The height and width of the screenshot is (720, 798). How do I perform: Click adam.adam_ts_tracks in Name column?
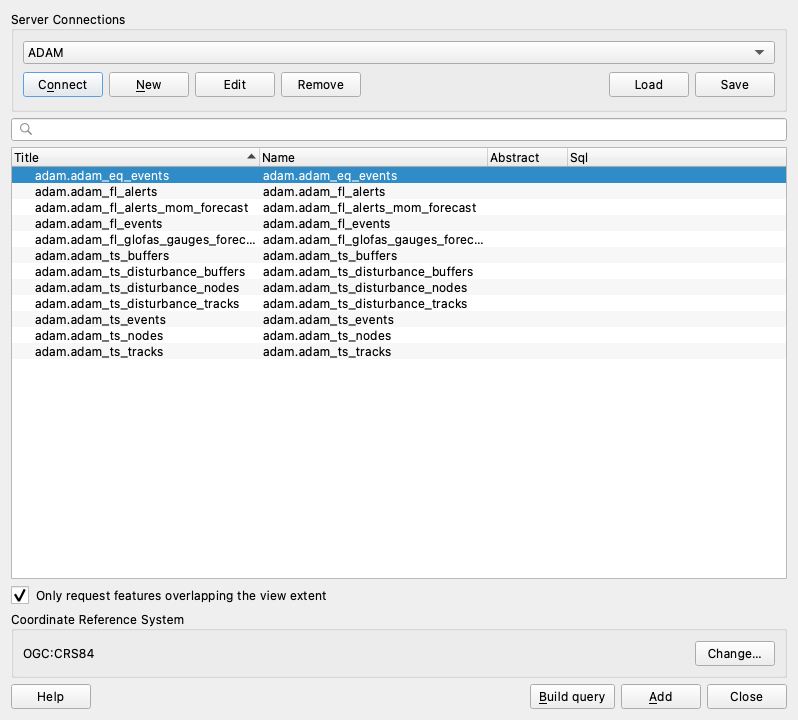[327, 352]
